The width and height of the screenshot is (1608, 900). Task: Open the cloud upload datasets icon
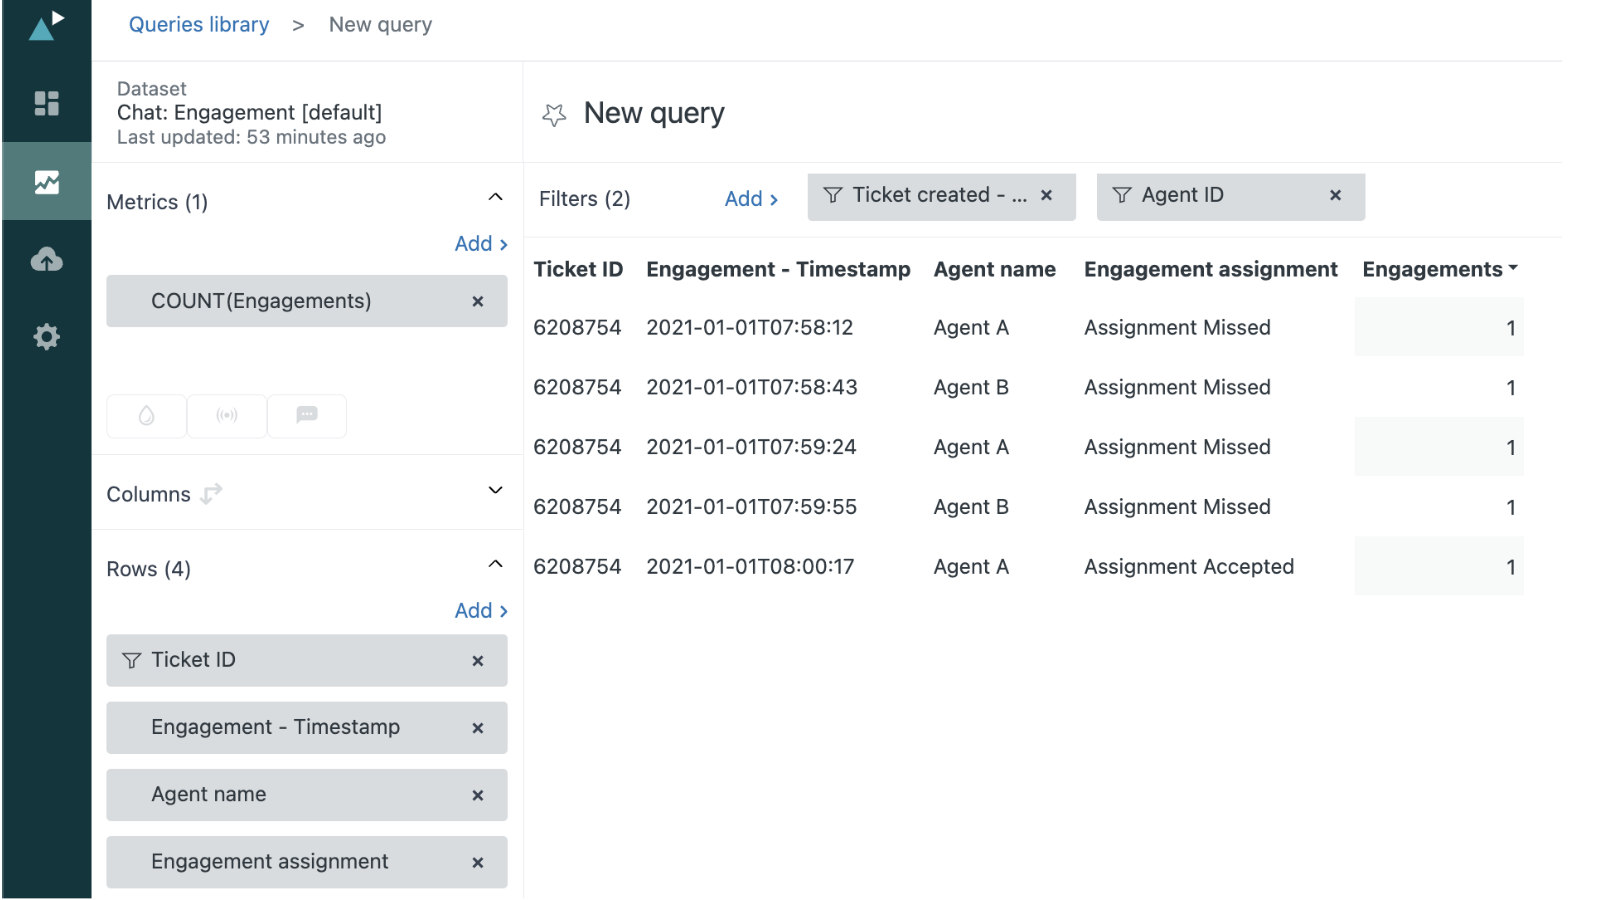[46, 260]
